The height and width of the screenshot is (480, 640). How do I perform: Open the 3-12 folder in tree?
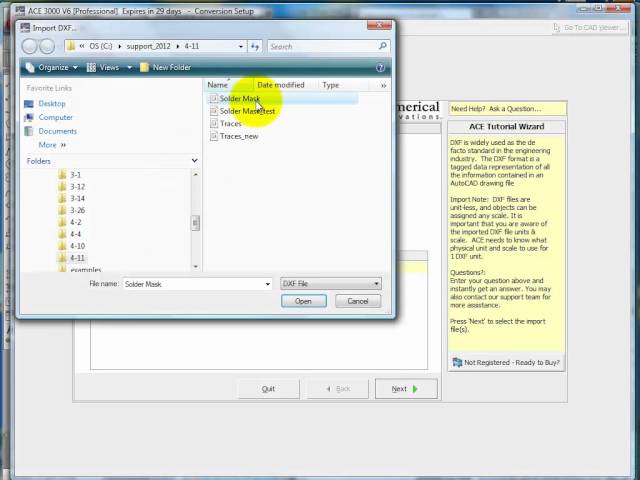pos(77,187)
